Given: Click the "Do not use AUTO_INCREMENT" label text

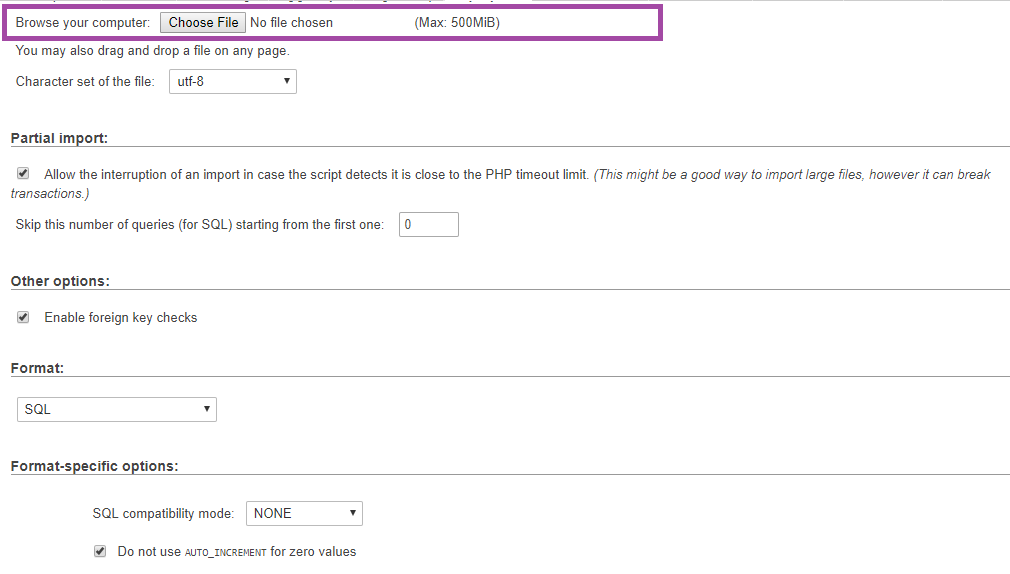Looking at the screenshot, I should point(236,551).
